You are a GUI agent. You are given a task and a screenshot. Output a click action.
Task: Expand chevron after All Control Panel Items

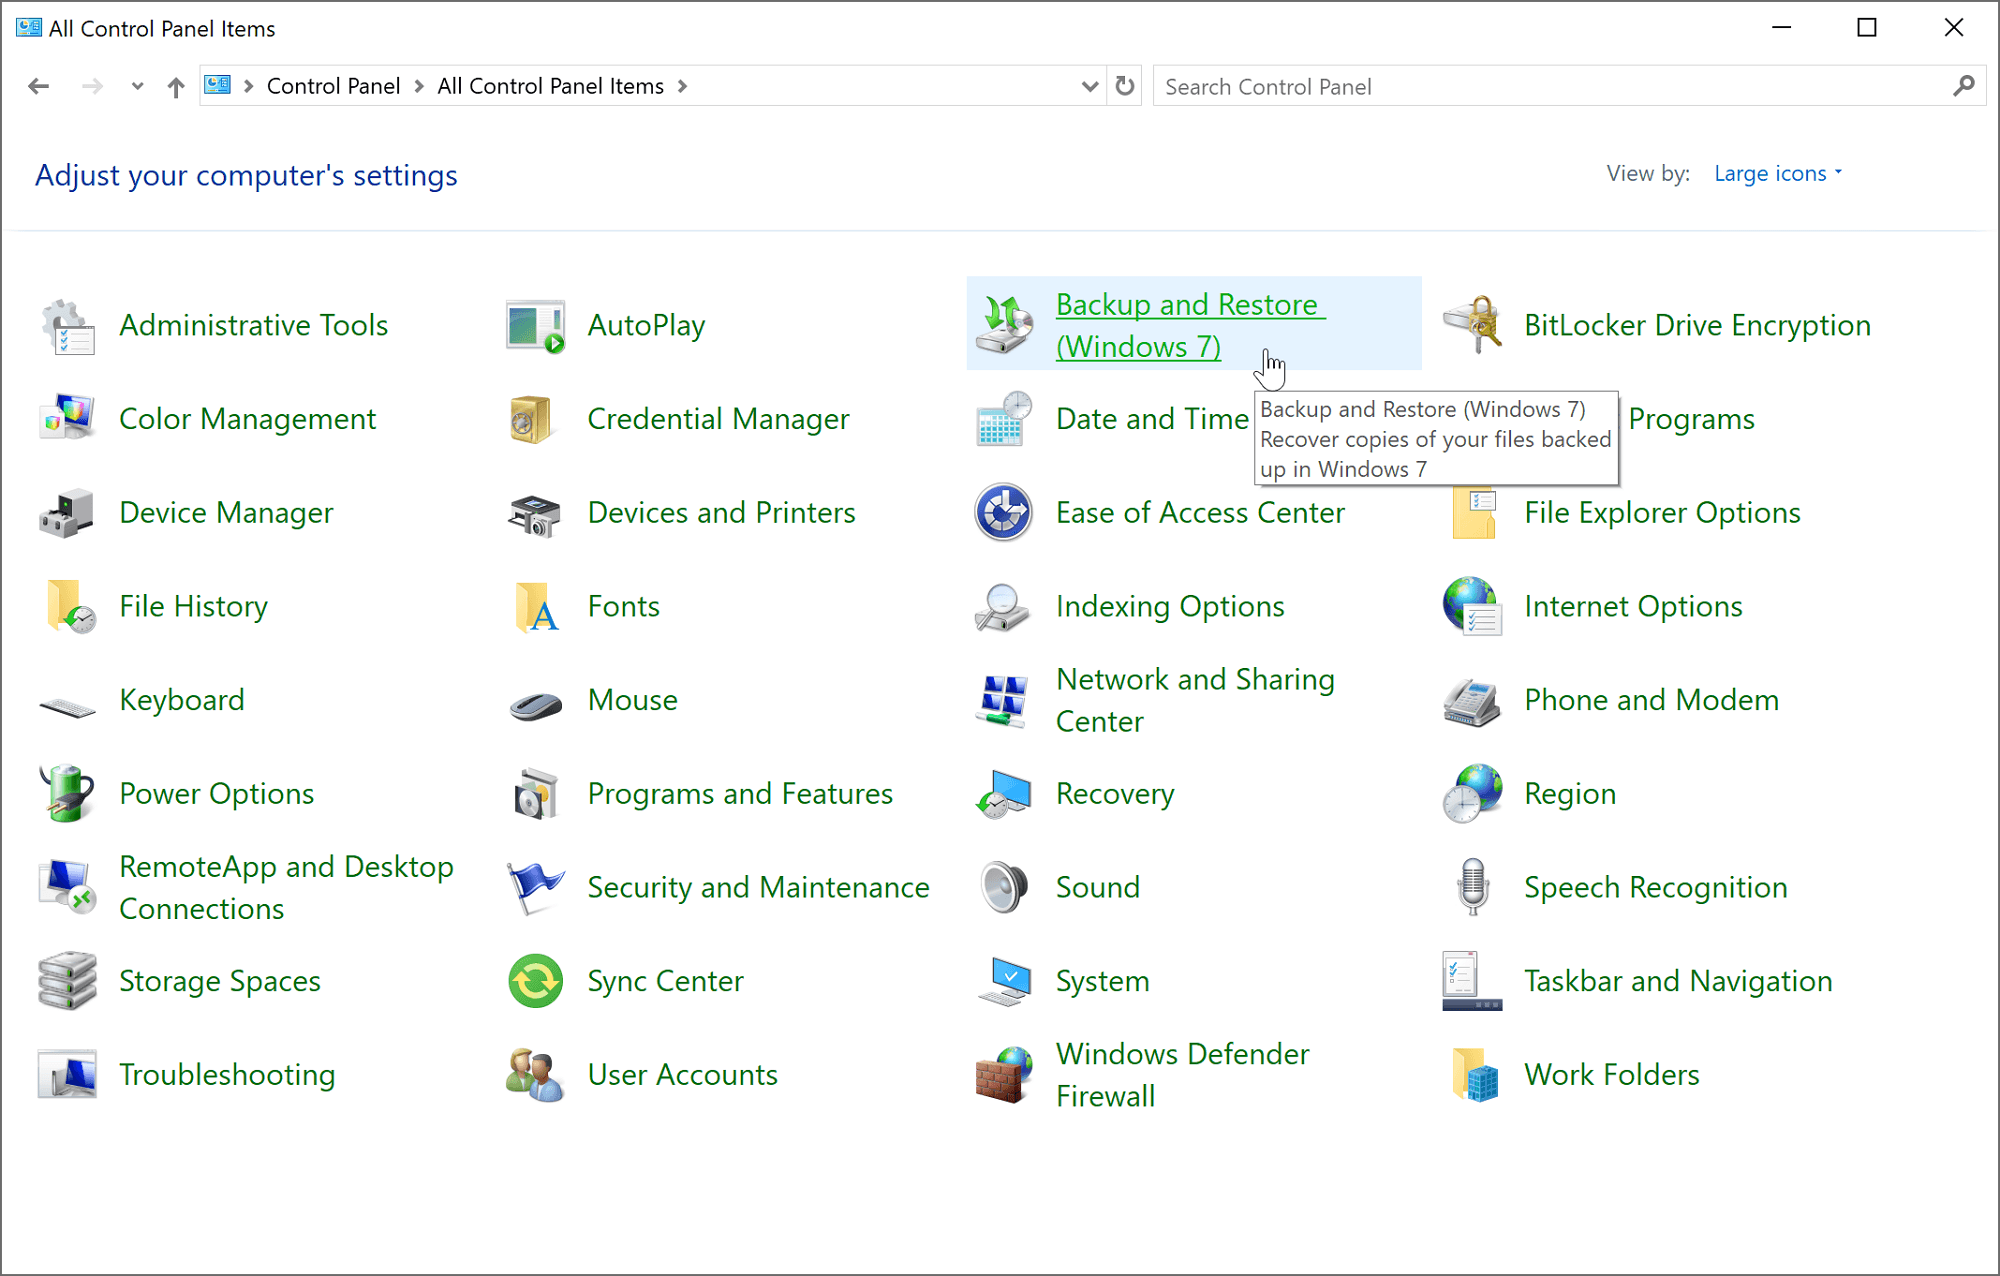tap(683, 87)
